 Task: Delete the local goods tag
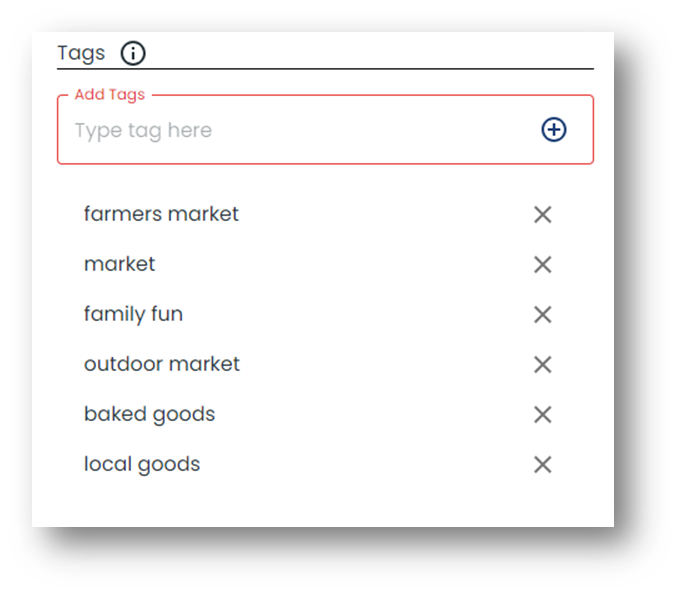tap(543, 465)
